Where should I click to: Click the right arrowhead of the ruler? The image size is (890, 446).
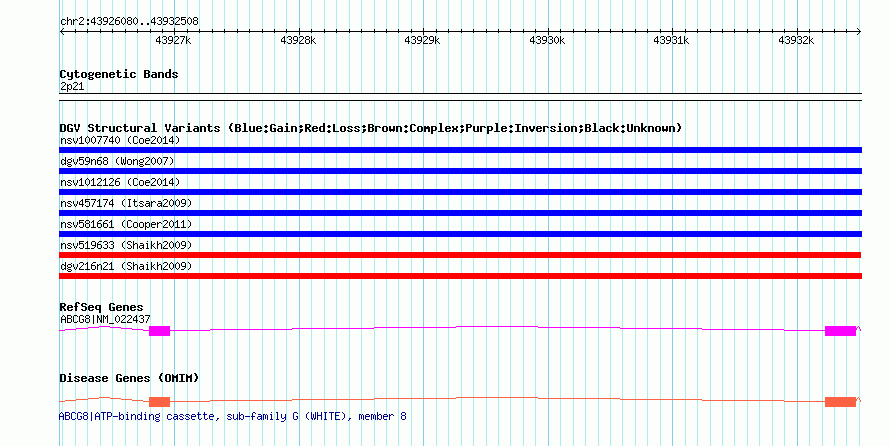coord(859,32)
